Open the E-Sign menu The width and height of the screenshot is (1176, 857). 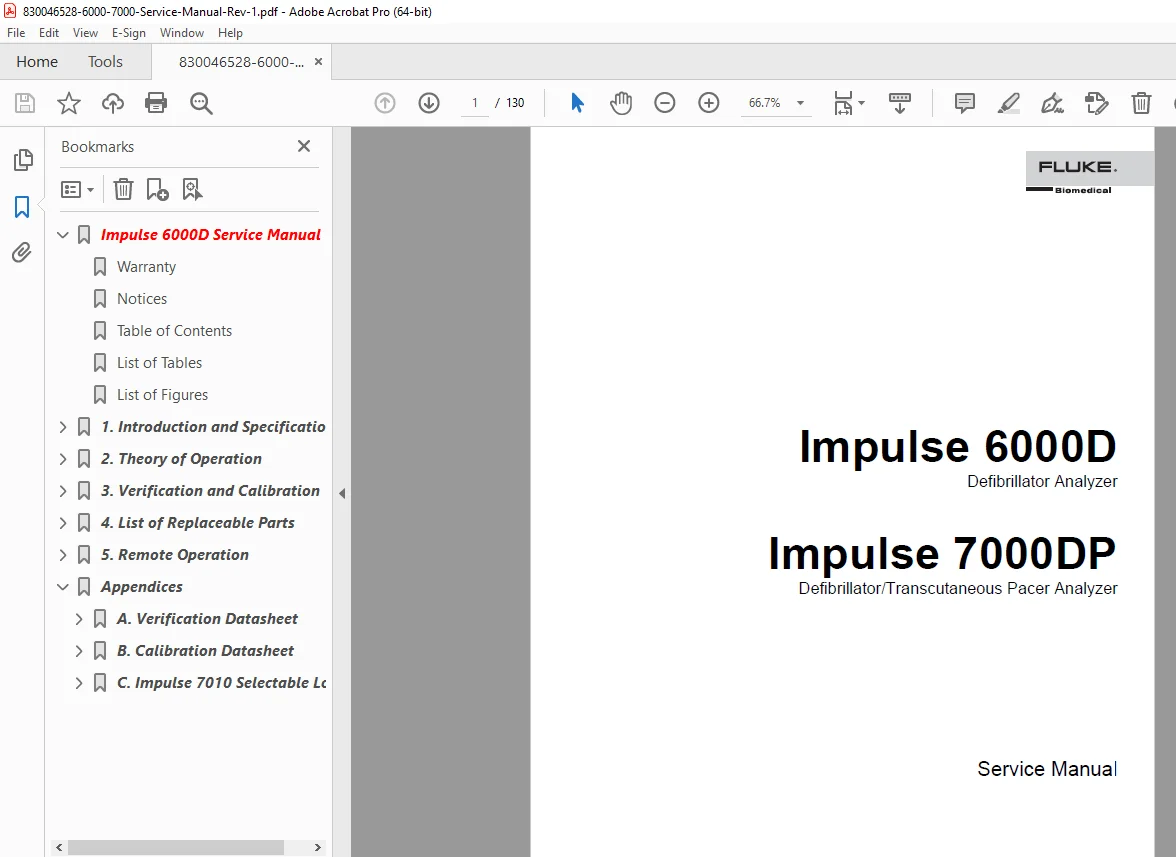pos(128,33)
